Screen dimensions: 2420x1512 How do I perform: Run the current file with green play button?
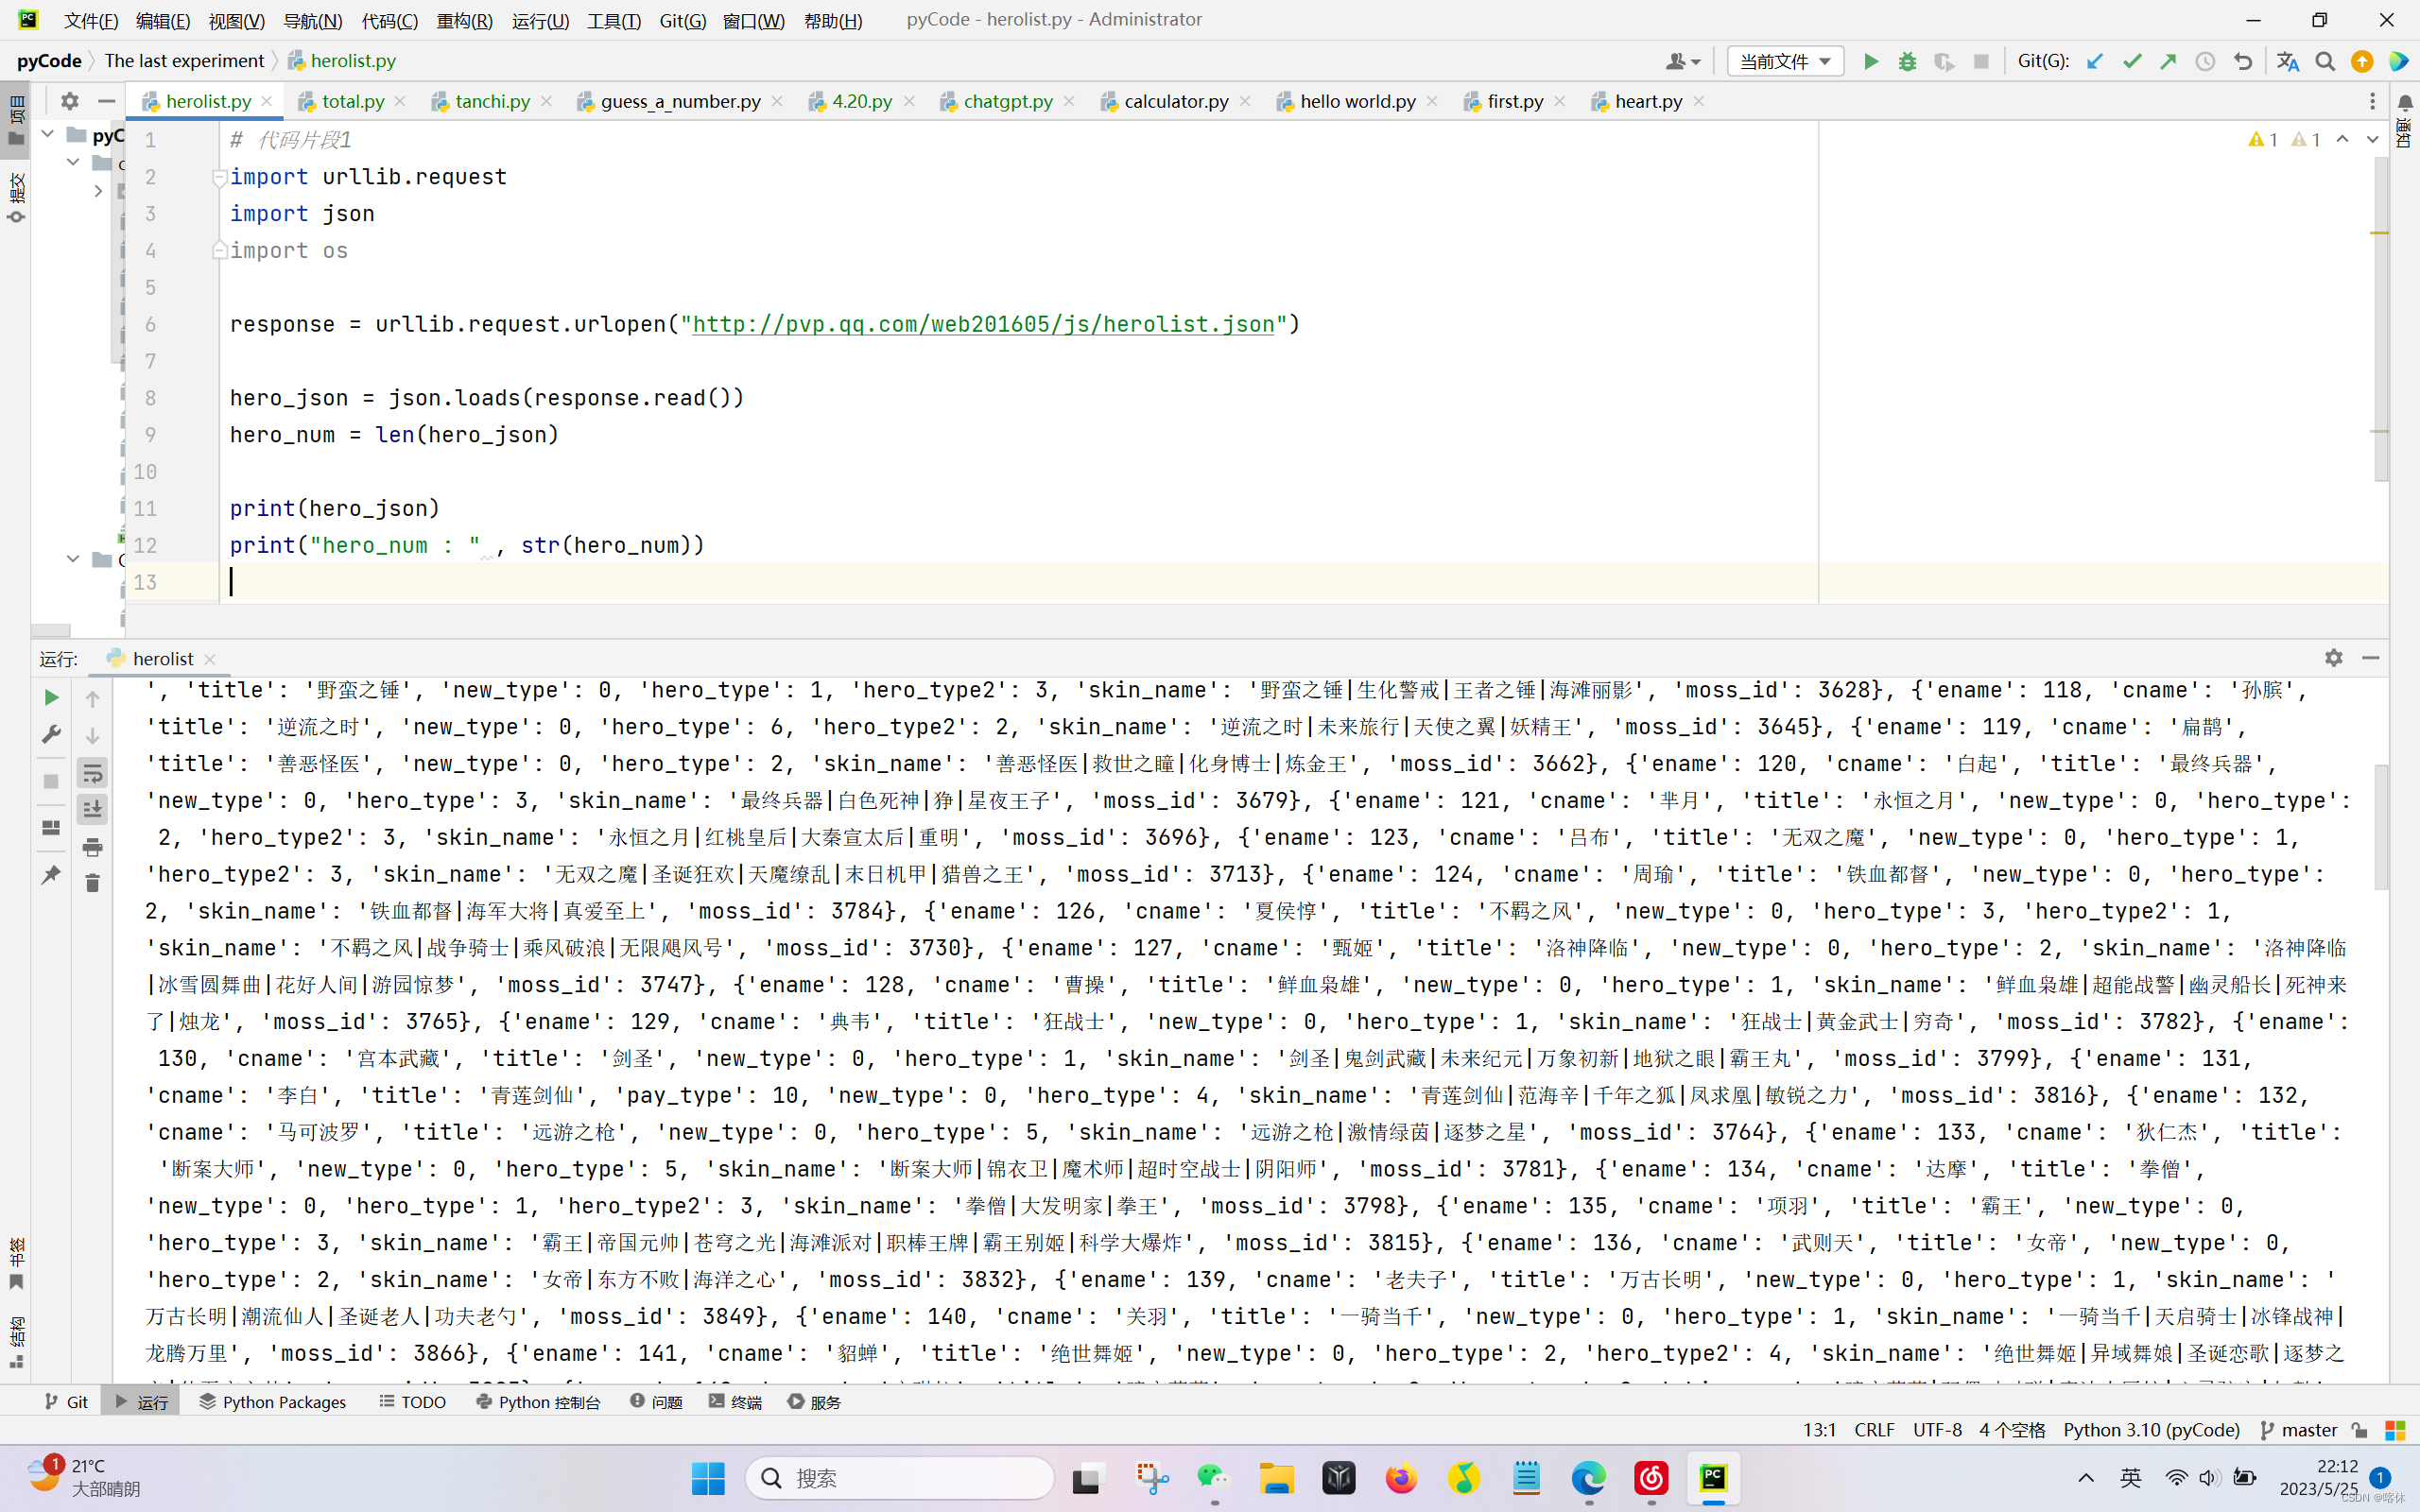click(1870, 62)
